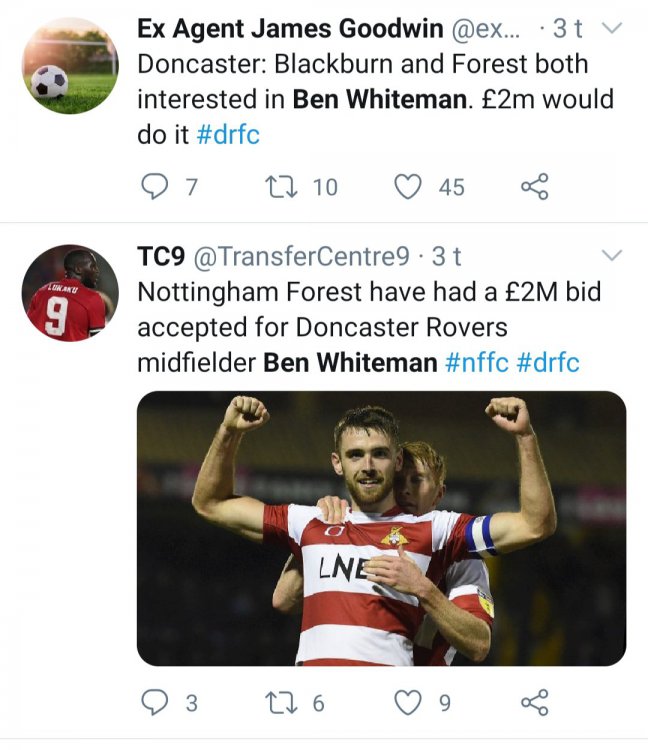Reply to Ex Agent James Goodwin's tweet

(154, 186)
